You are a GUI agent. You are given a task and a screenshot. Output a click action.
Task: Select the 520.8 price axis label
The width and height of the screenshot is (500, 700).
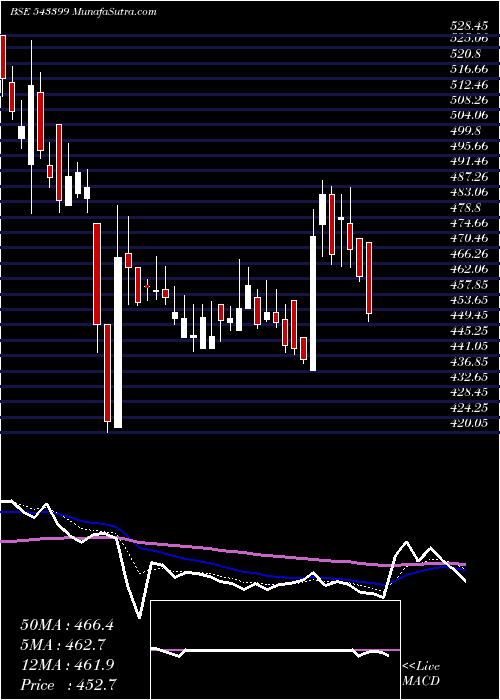click(465, 54)
